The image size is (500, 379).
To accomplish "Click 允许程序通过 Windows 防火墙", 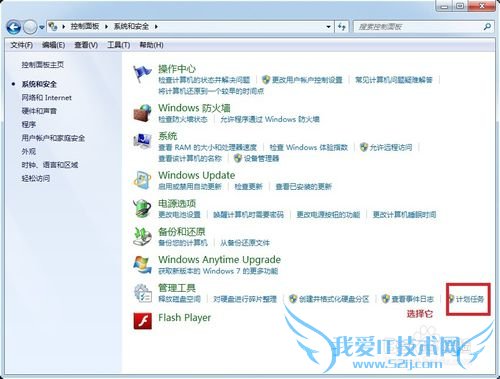I will pyautogui.click(x=270, y=119).
